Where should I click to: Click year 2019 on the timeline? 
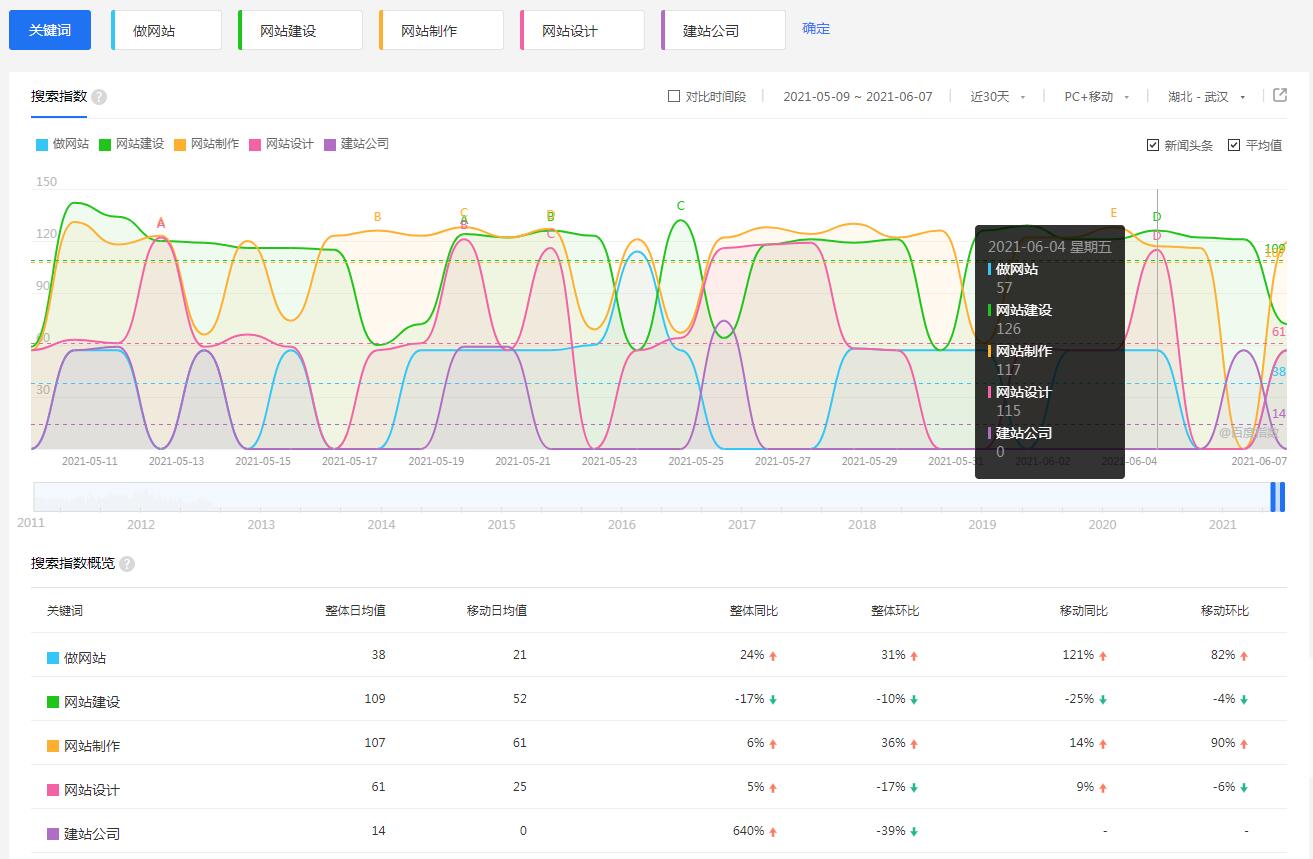982,524
